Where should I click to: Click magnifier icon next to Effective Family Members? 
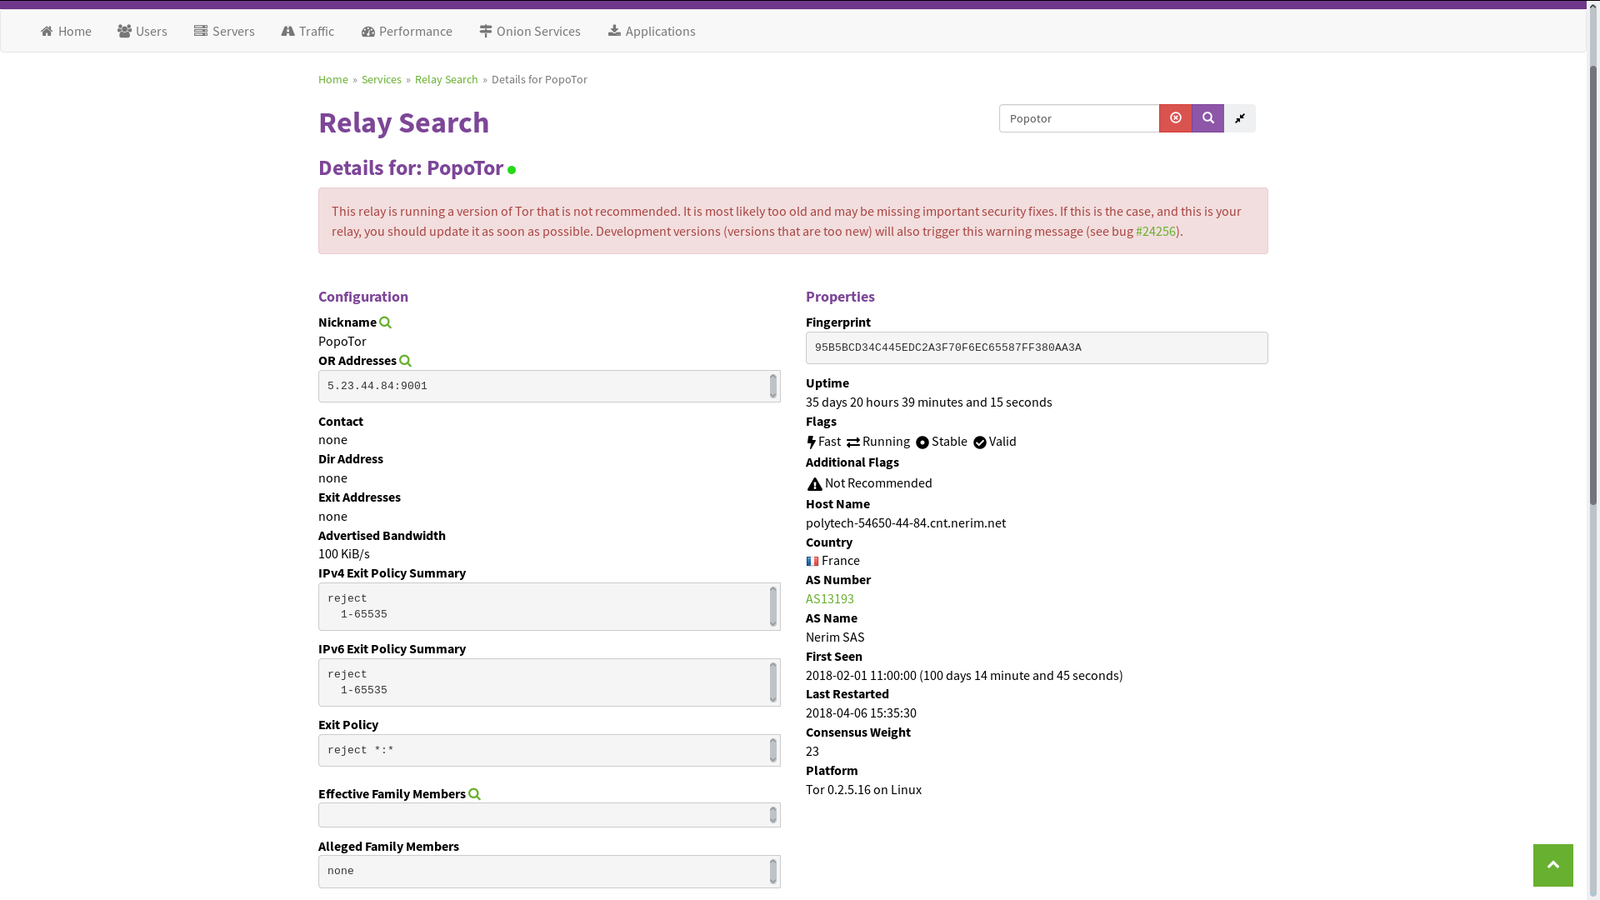(474, 794)
